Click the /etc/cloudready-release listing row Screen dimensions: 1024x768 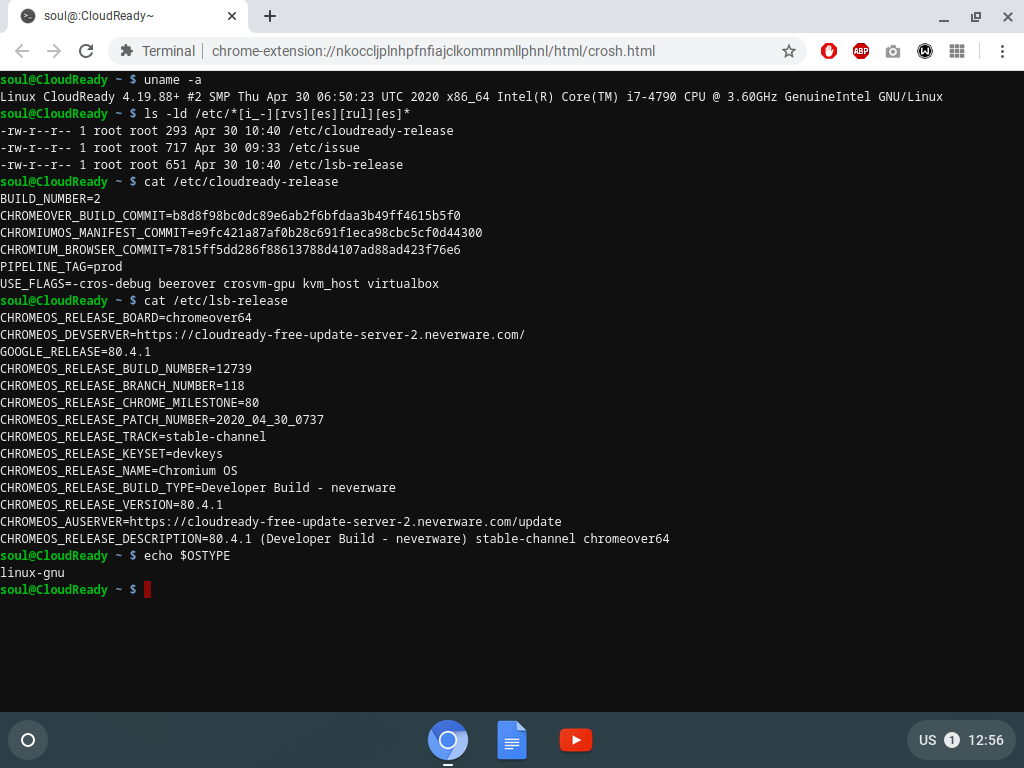coord(227,131)
